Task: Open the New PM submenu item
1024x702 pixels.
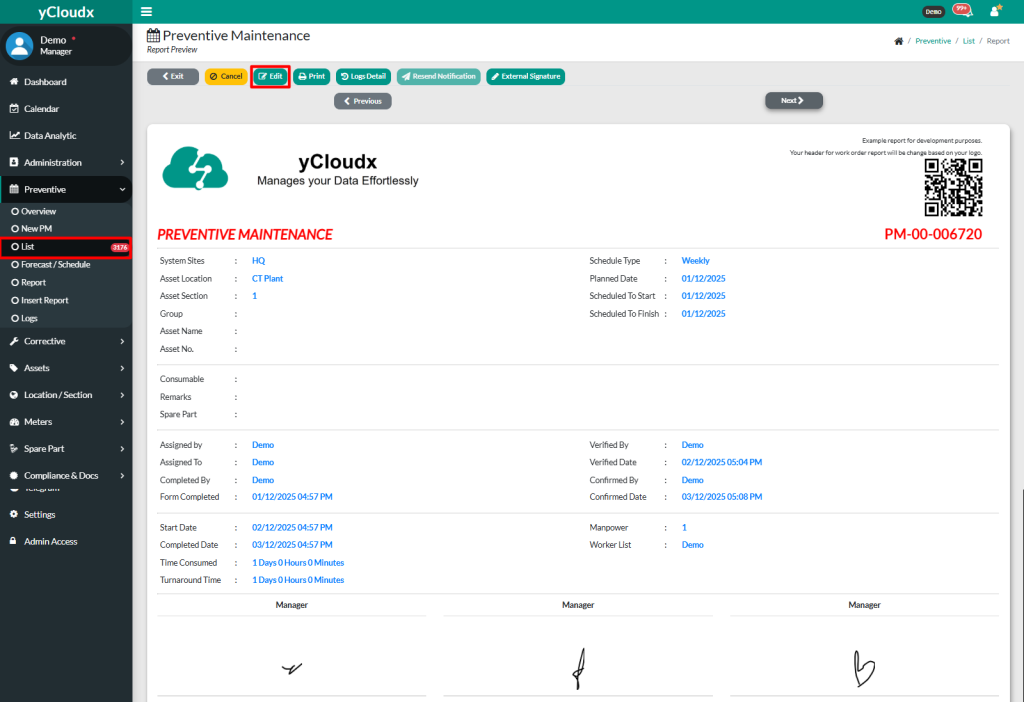Action: pyautogui.click(x=36, y=229)
